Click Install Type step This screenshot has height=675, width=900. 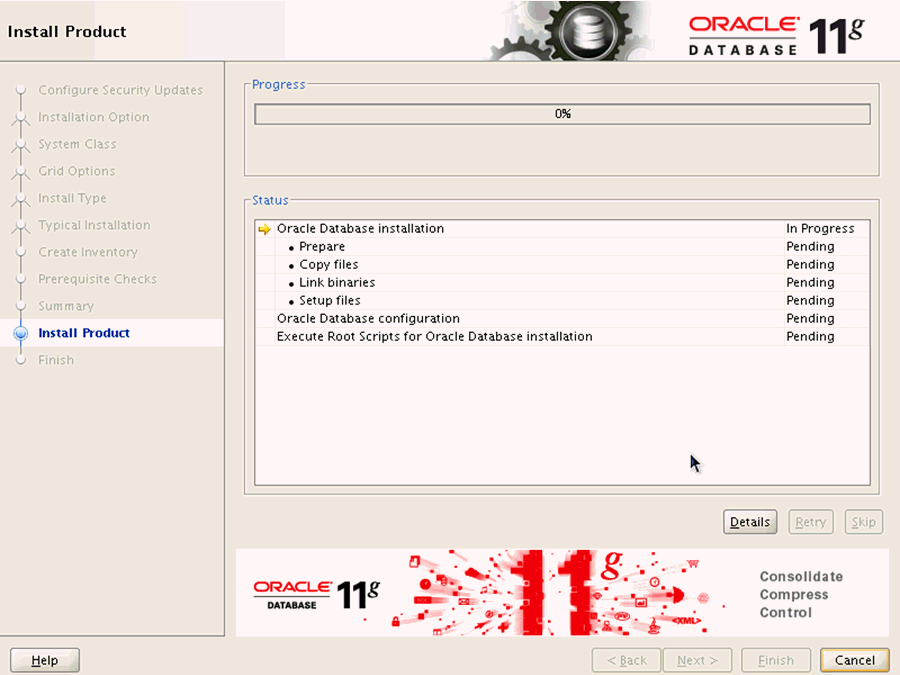pyautogui.click(x=72, y=198)
